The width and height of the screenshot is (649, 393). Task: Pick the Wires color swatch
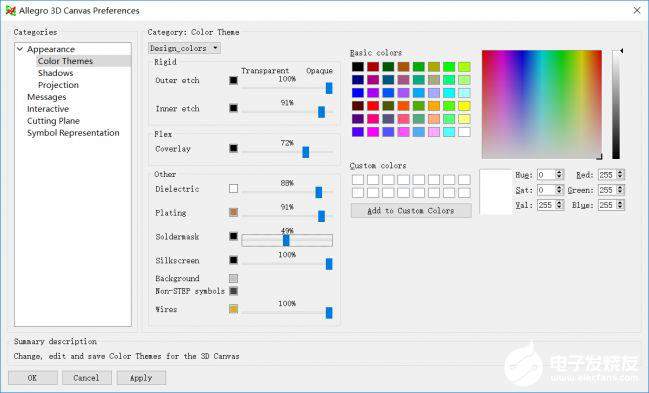pos(233,309)
